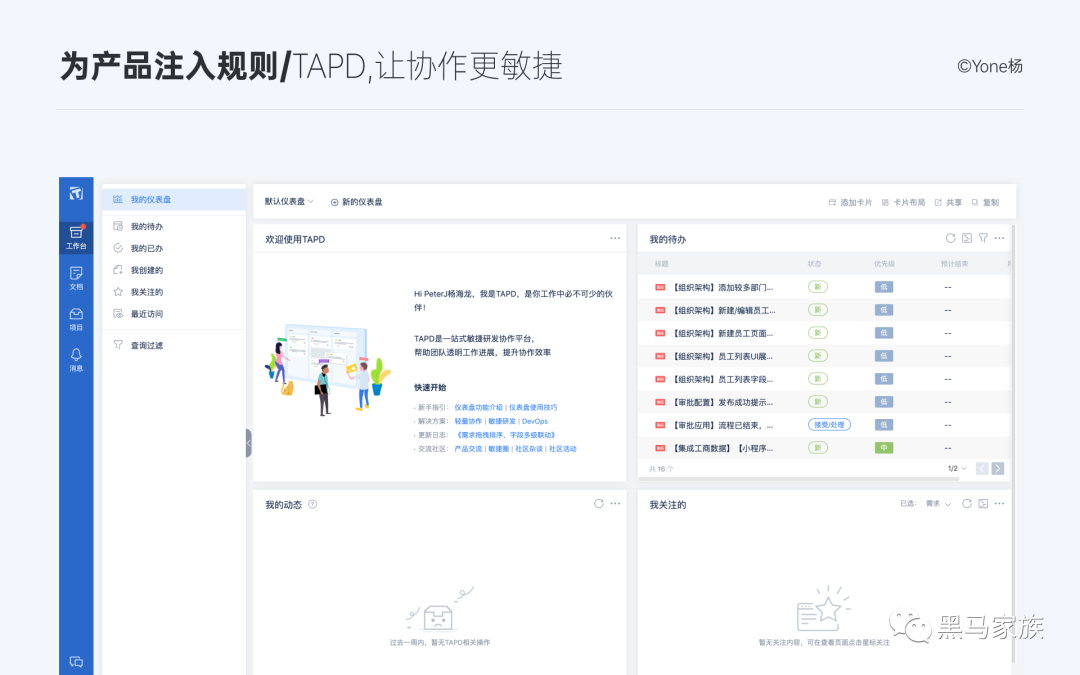Sort by the 优先级 column header
Image resolution: width=1080 pixels, height=675 pixels.
[x=884, y=264]
